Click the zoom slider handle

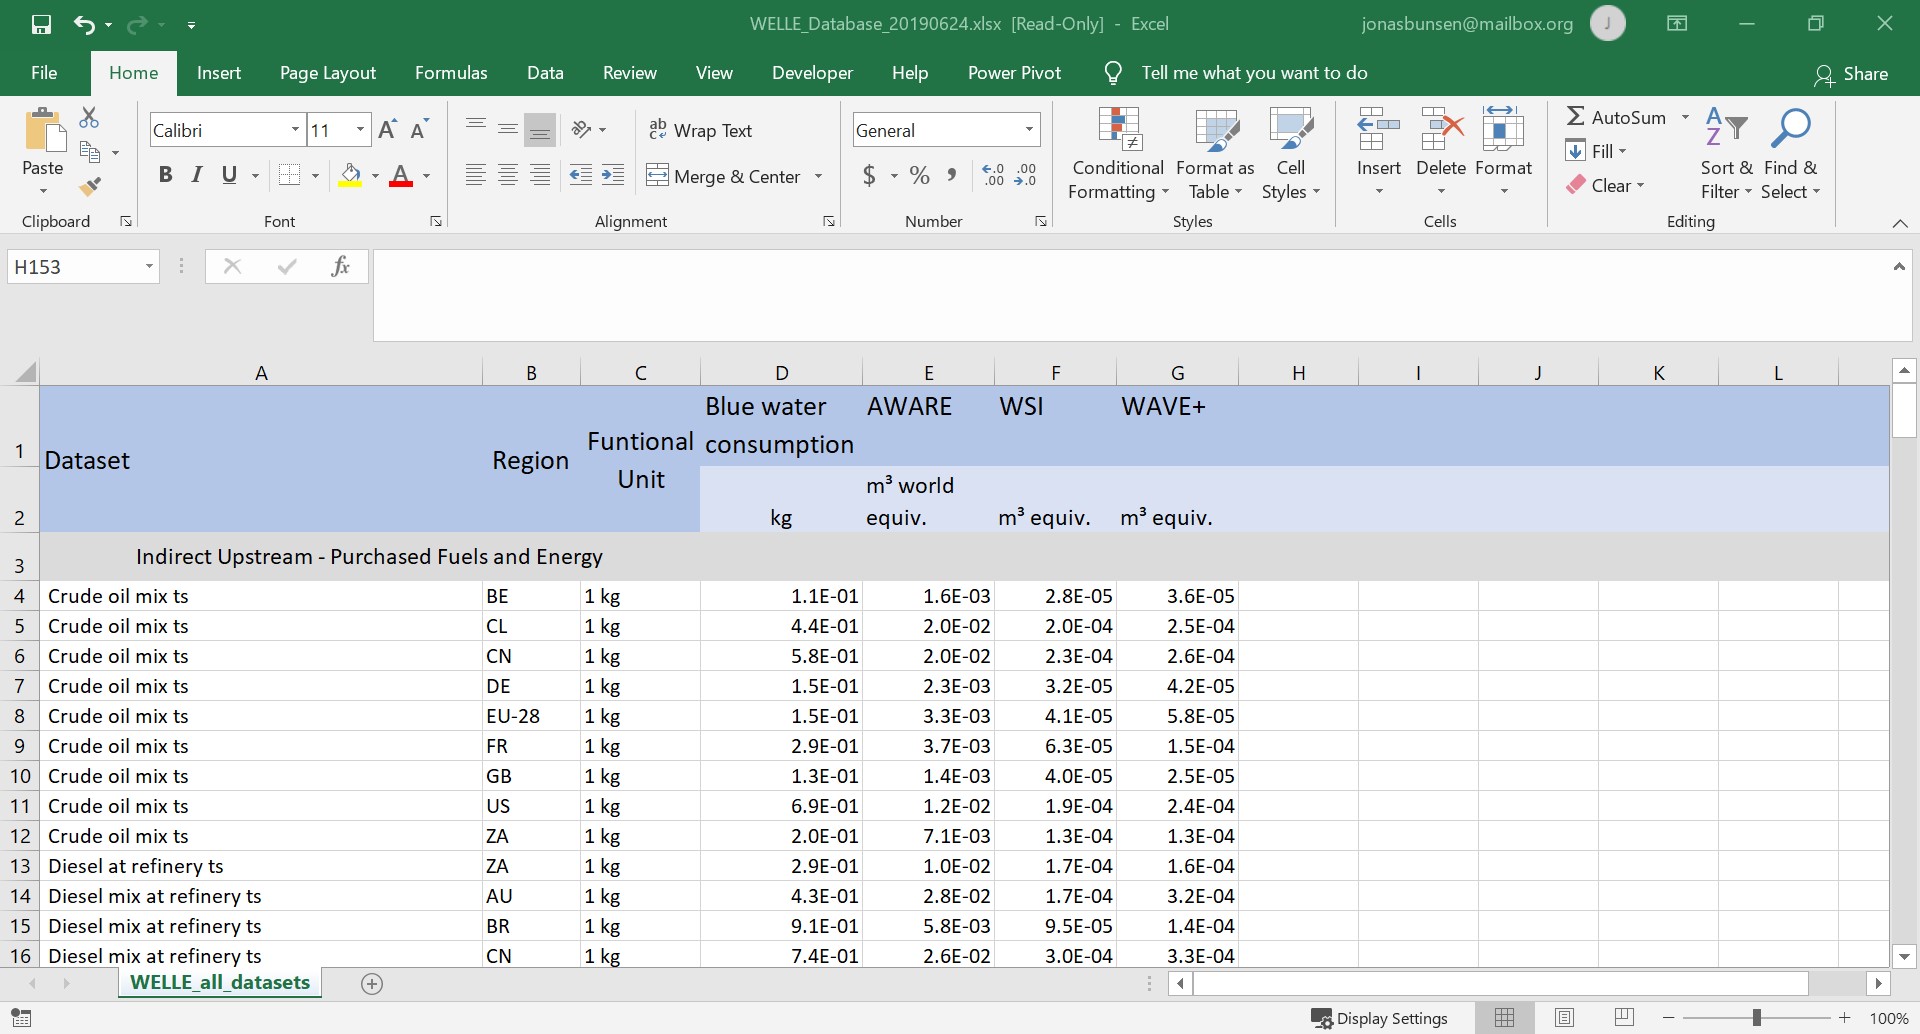(1756, 1018)
